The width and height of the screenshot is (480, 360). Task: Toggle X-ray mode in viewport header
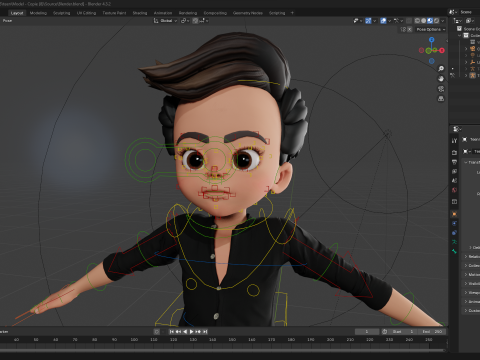(409, 21)
